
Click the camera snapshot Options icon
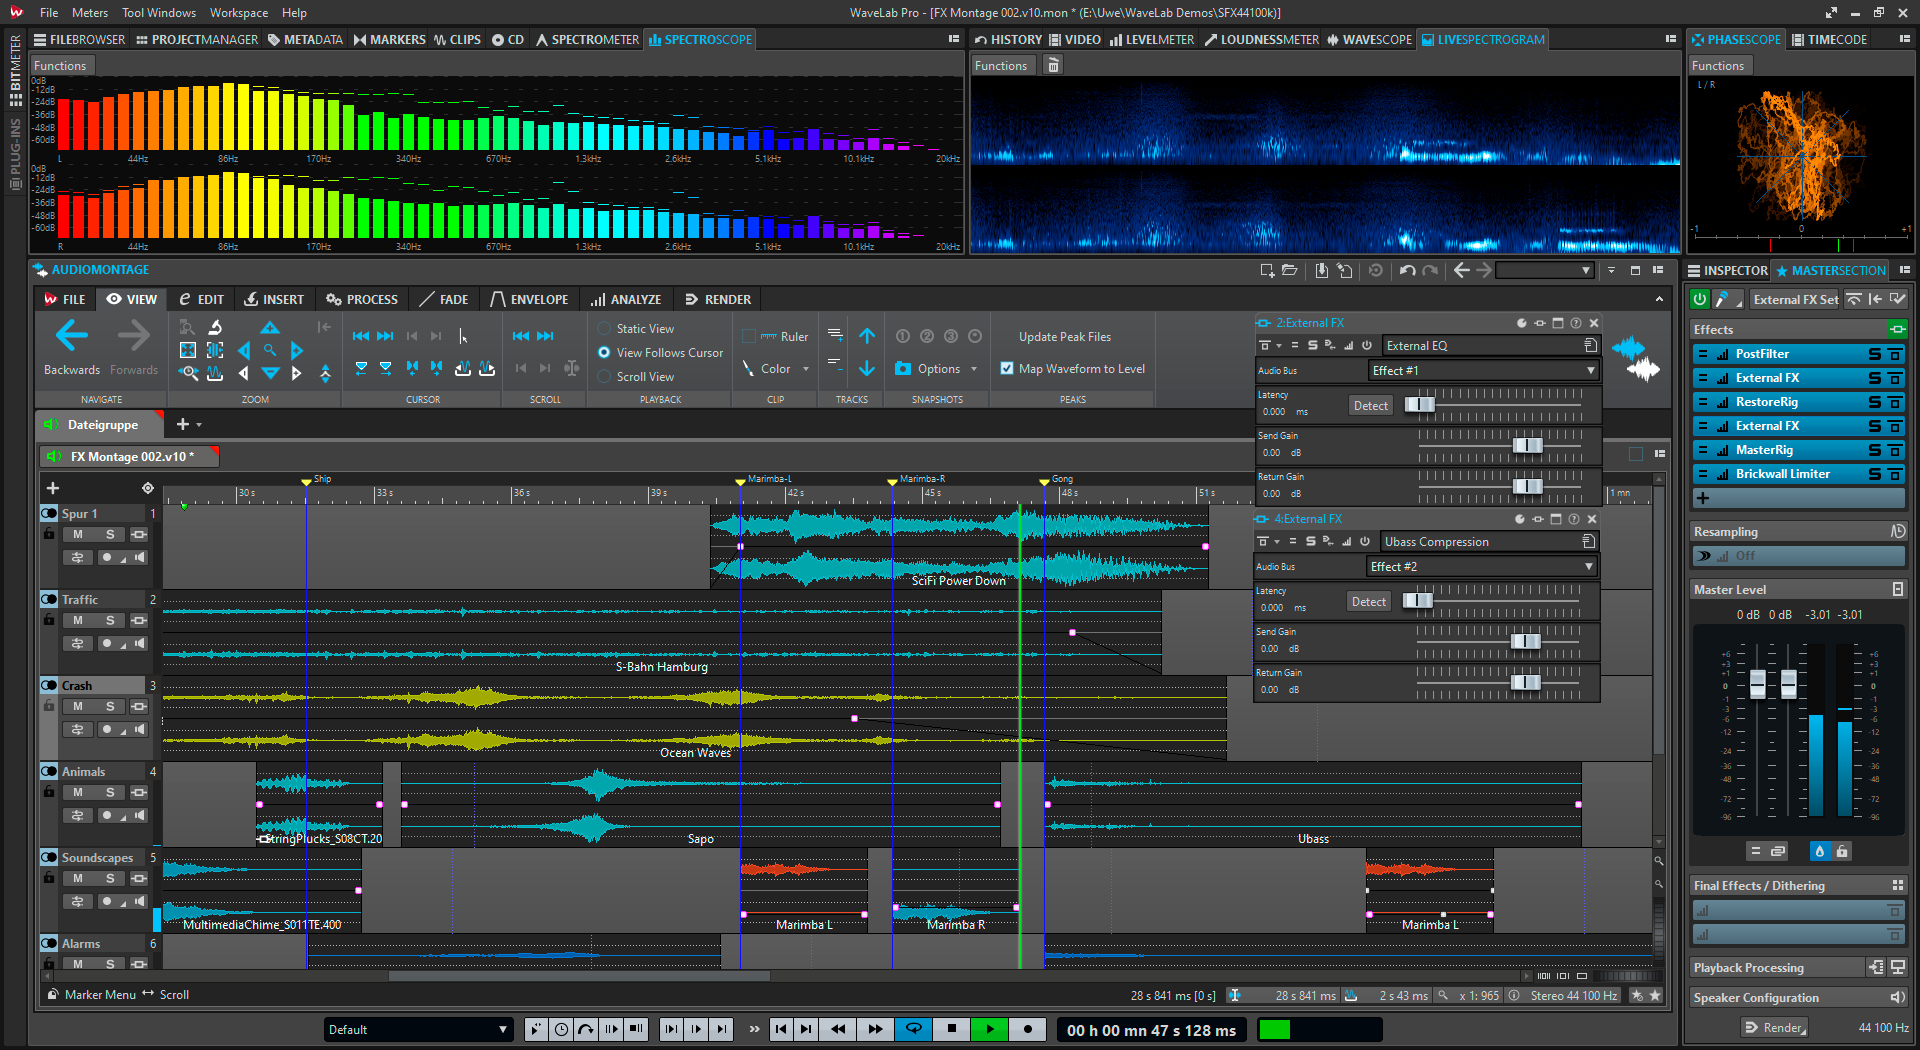pos(903,368)
